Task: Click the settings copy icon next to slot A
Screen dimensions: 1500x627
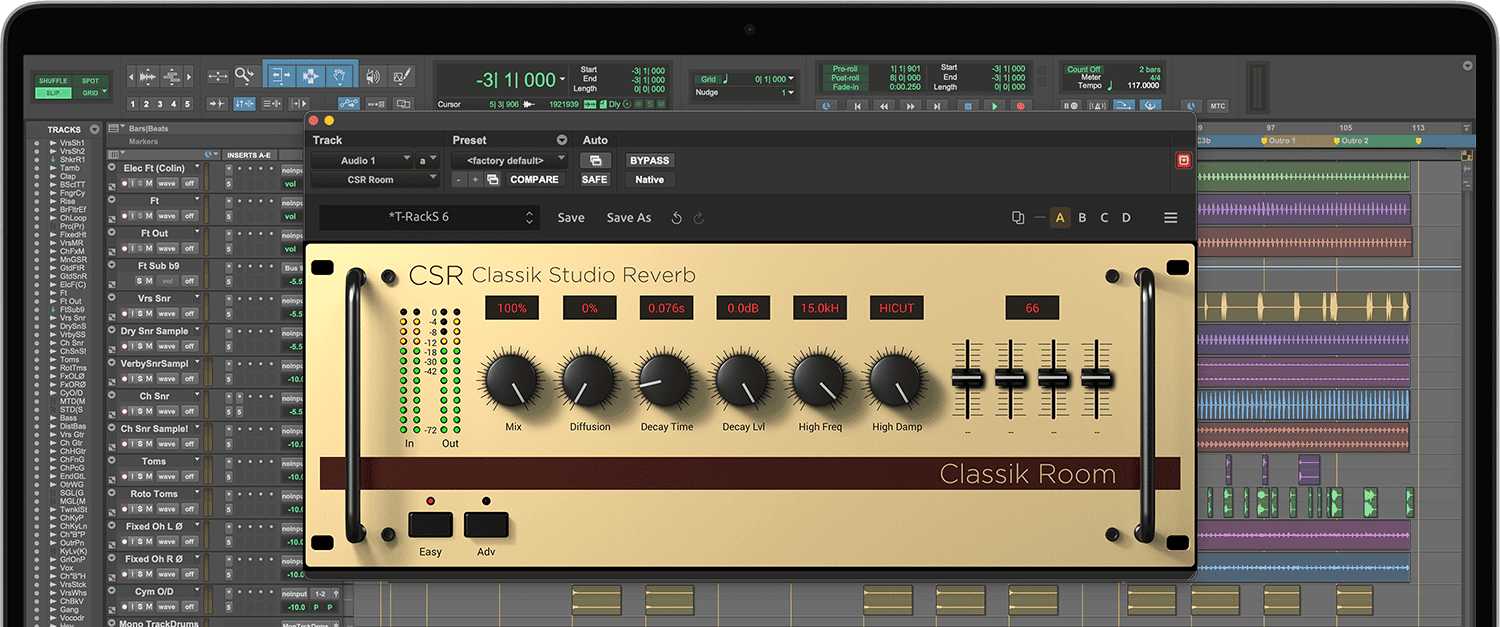Action: point(1018,217)
